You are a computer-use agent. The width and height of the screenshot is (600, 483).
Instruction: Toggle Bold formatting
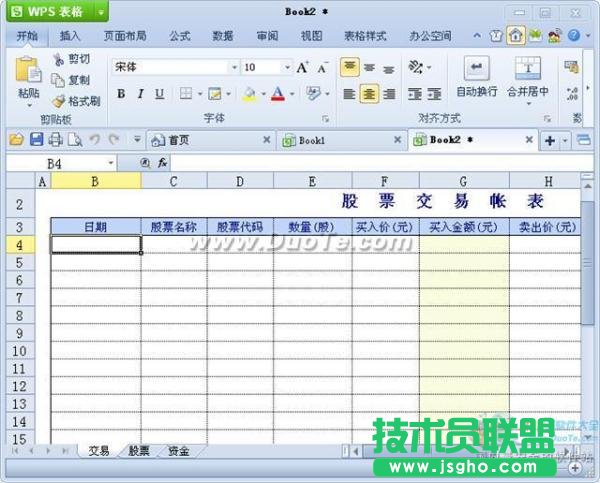(121, 94)
